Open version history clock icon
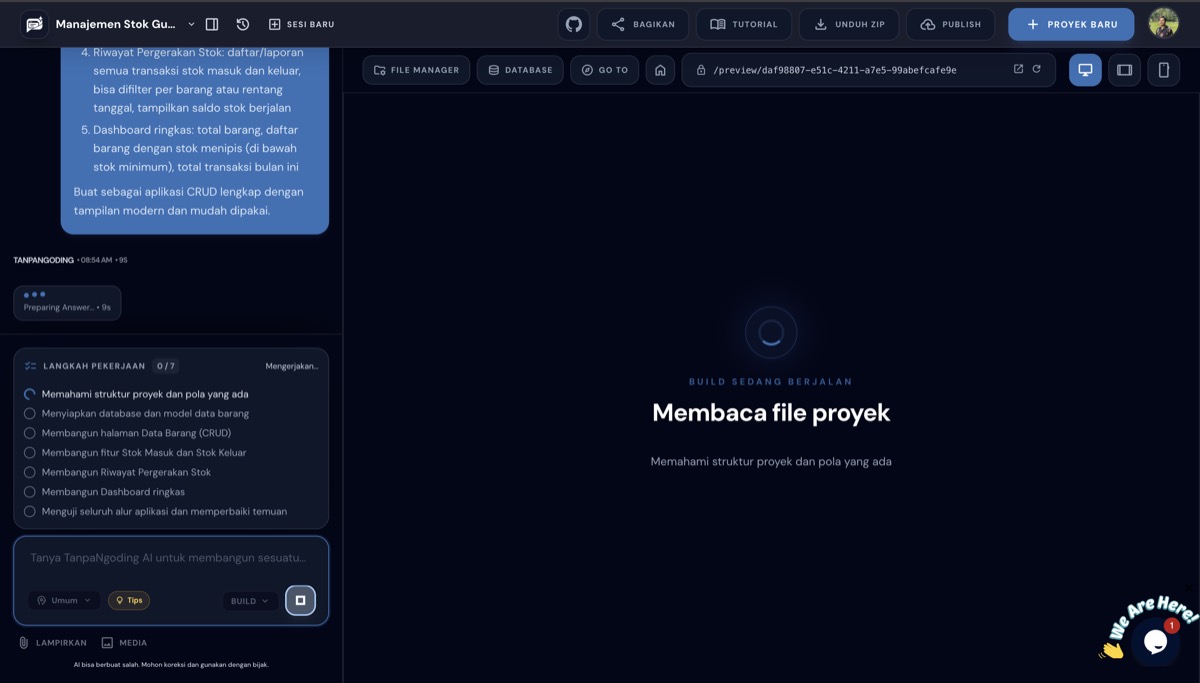 [x=243, y=24]
